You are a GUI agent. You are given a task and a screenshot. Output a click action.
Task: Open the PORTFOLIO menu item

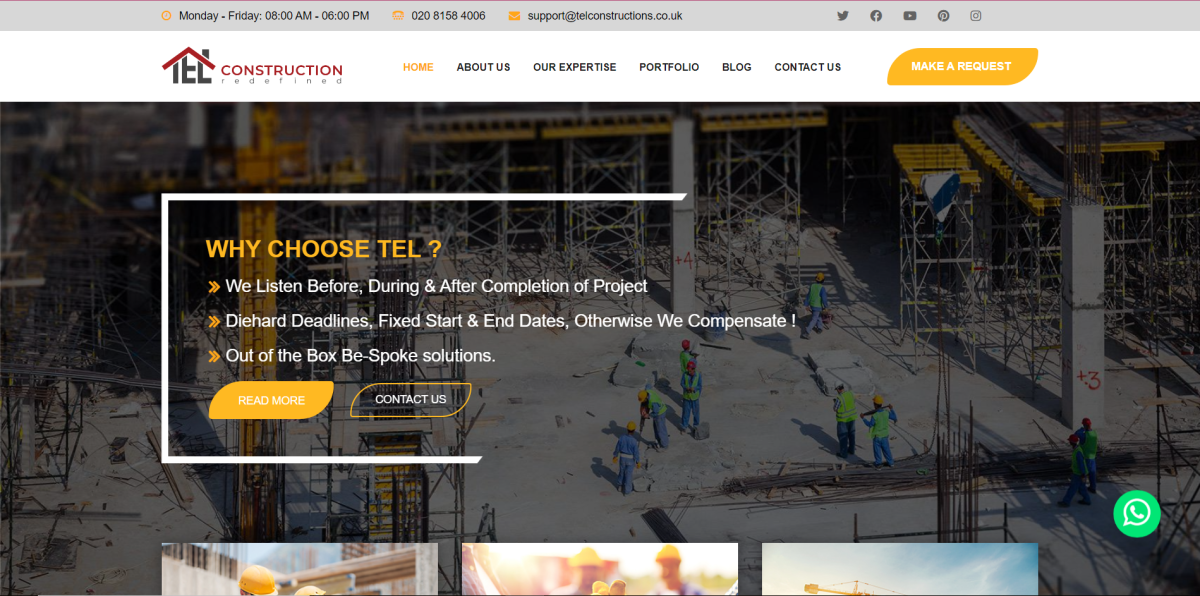pos(668,67)
